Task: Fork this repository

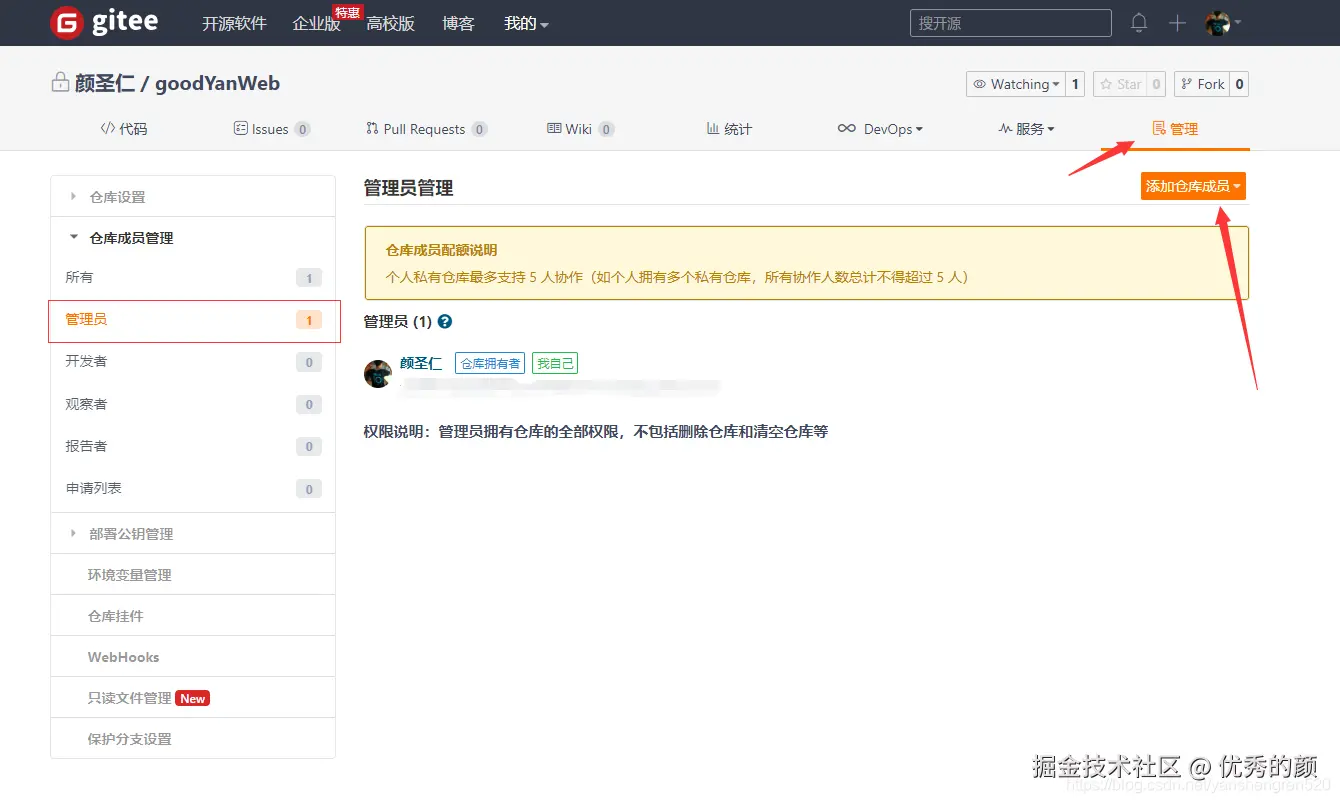Action: pyautogui.click(x=1202, y=84)
